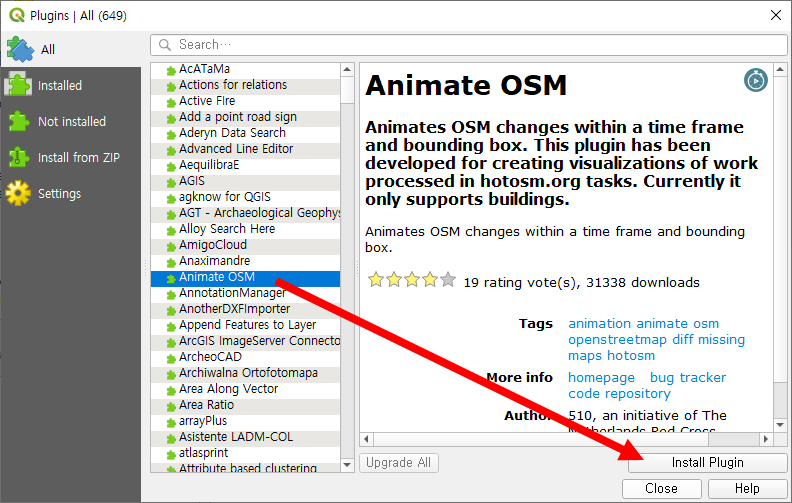Select ArcGIS ImageServer Connector plugin
The height and width of the screenshot is (503, 792).
point(245,341)
